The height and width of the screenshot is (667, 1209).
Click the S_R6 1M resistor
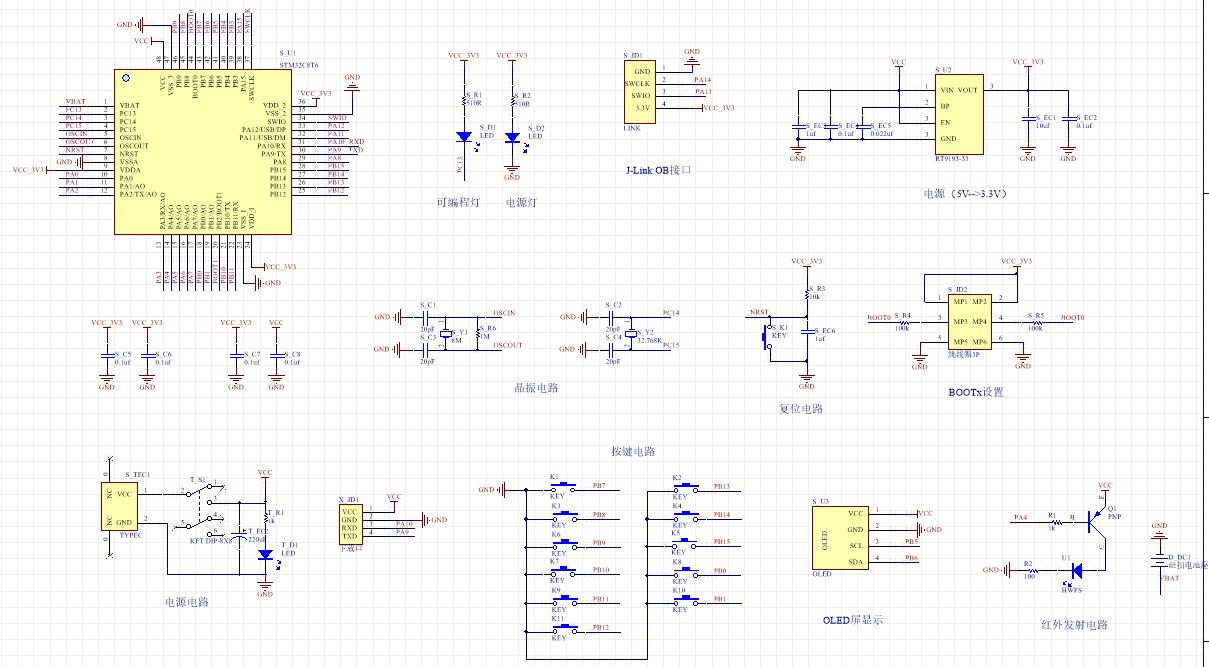click(x=478, y=334)
